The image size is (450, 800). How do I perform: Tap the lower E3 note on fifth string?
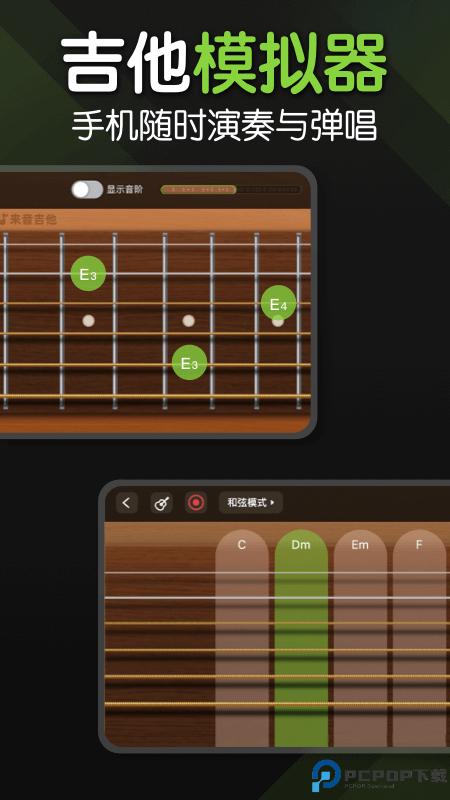[189, 363]
